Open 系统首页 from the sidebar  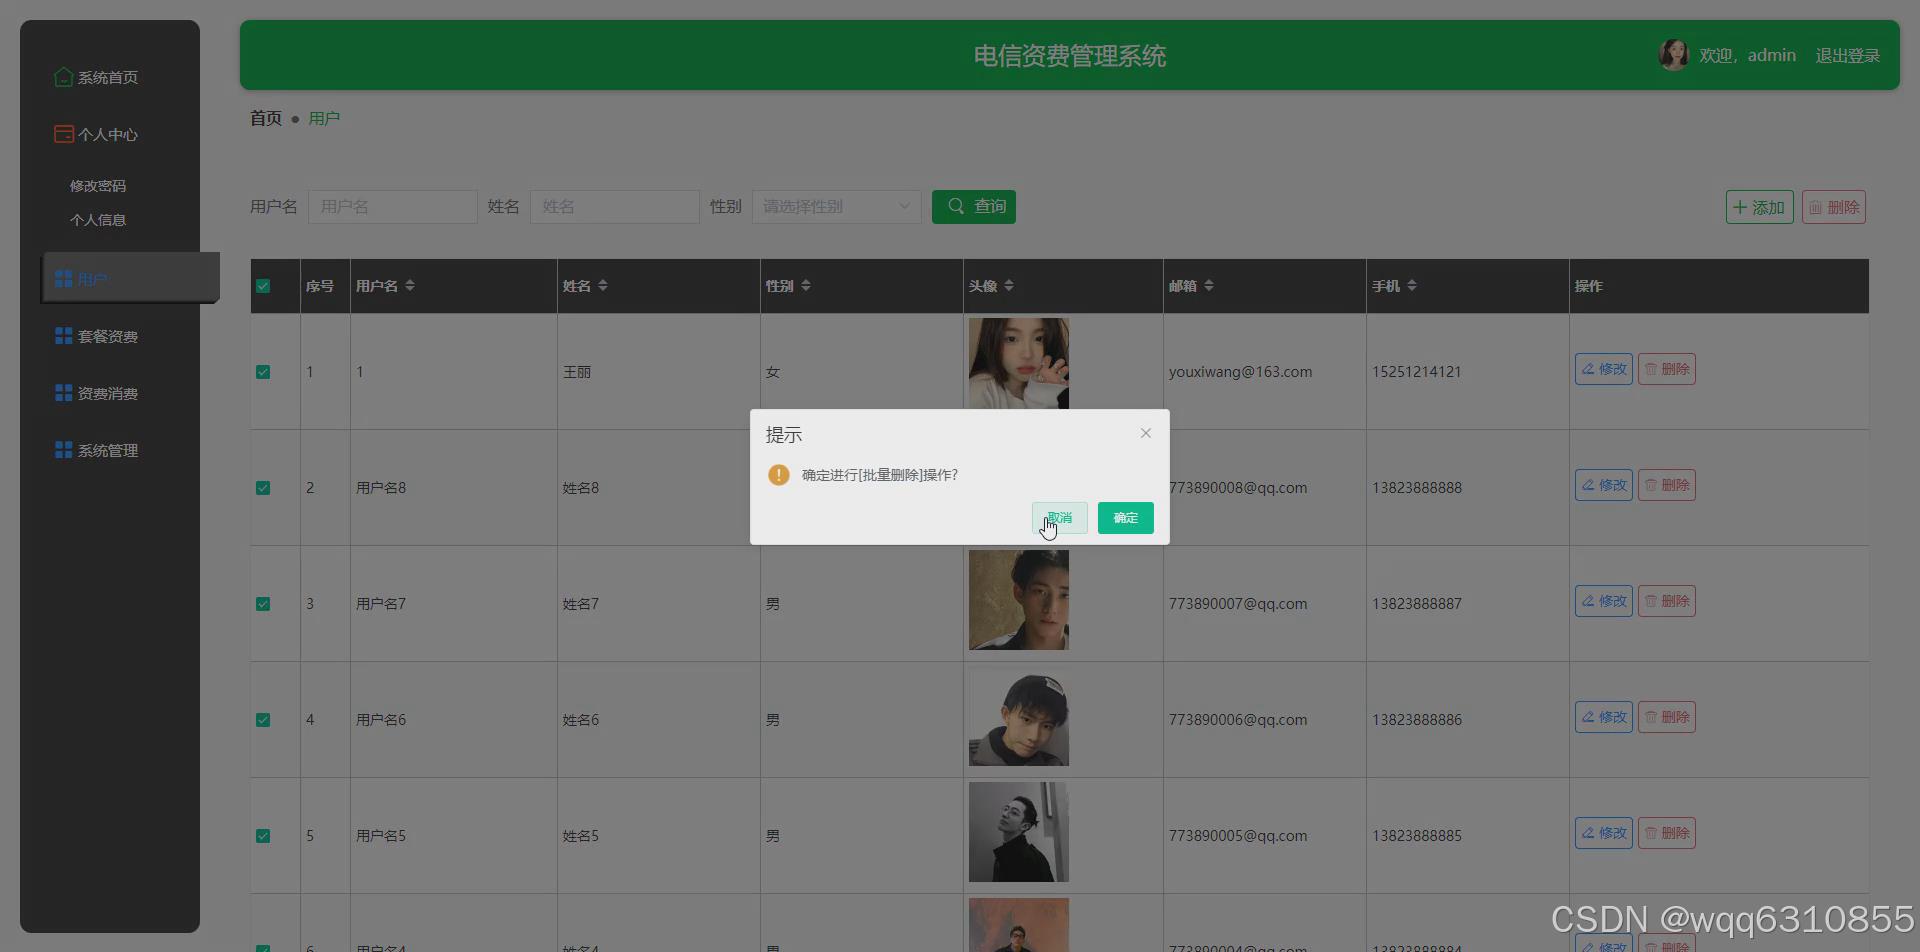[108, 77]
